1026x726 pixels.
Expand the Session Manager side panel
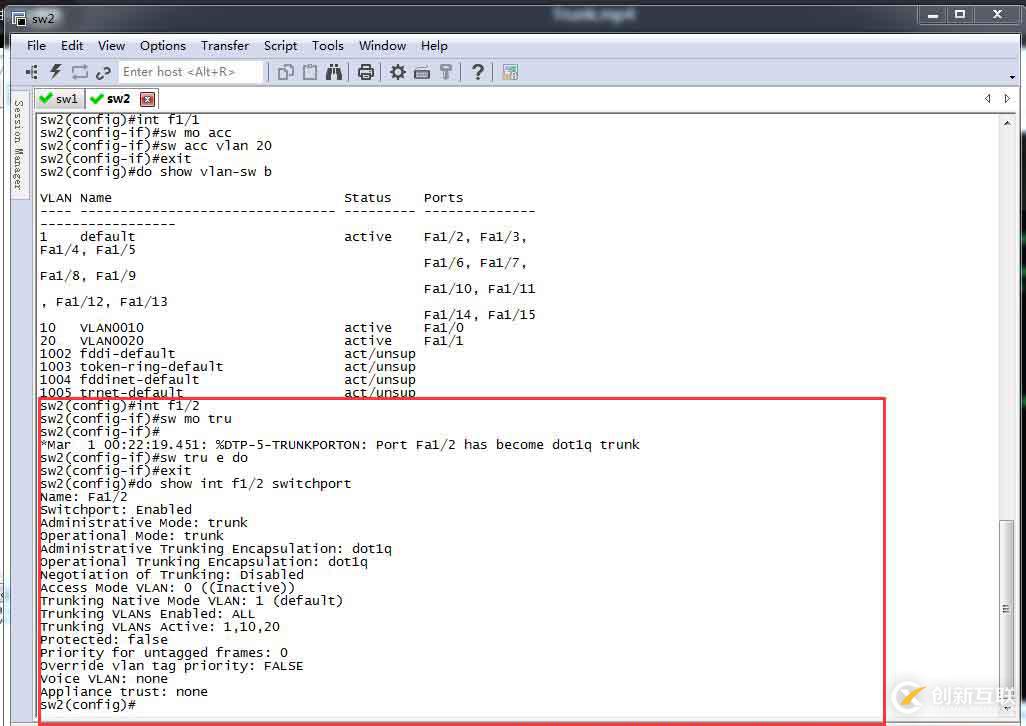pos(18,145)
